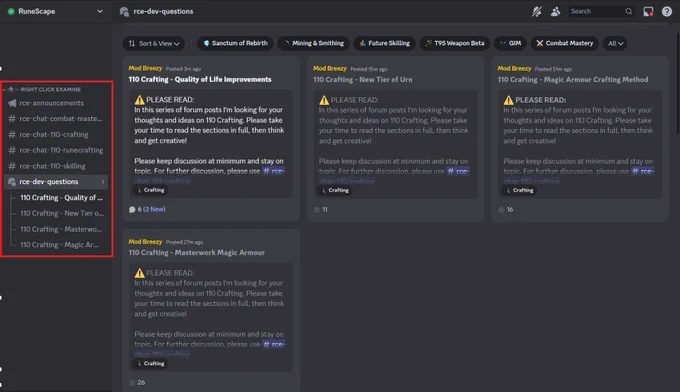Open post 110 Crafting - Masterwork Magic Armour
This screenshot has height=392, width=680.
[196, 252]
